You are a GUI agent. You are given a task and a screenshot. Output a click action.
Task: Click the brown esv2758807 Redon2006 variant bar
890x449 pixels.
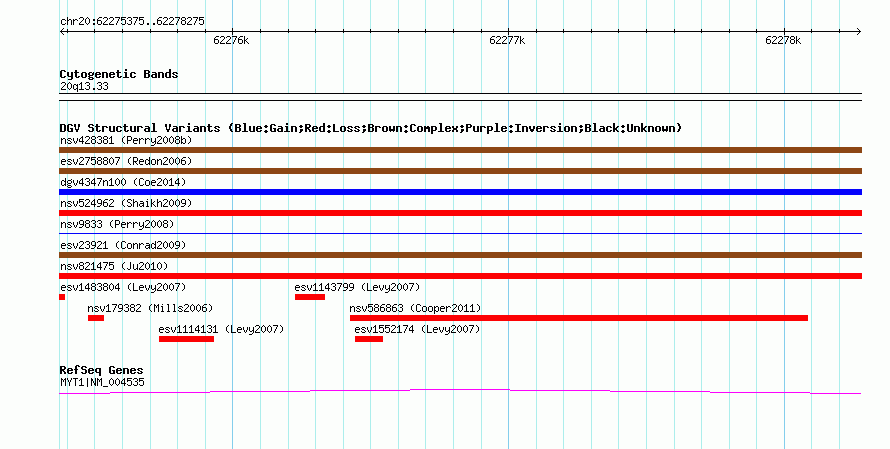460,171
